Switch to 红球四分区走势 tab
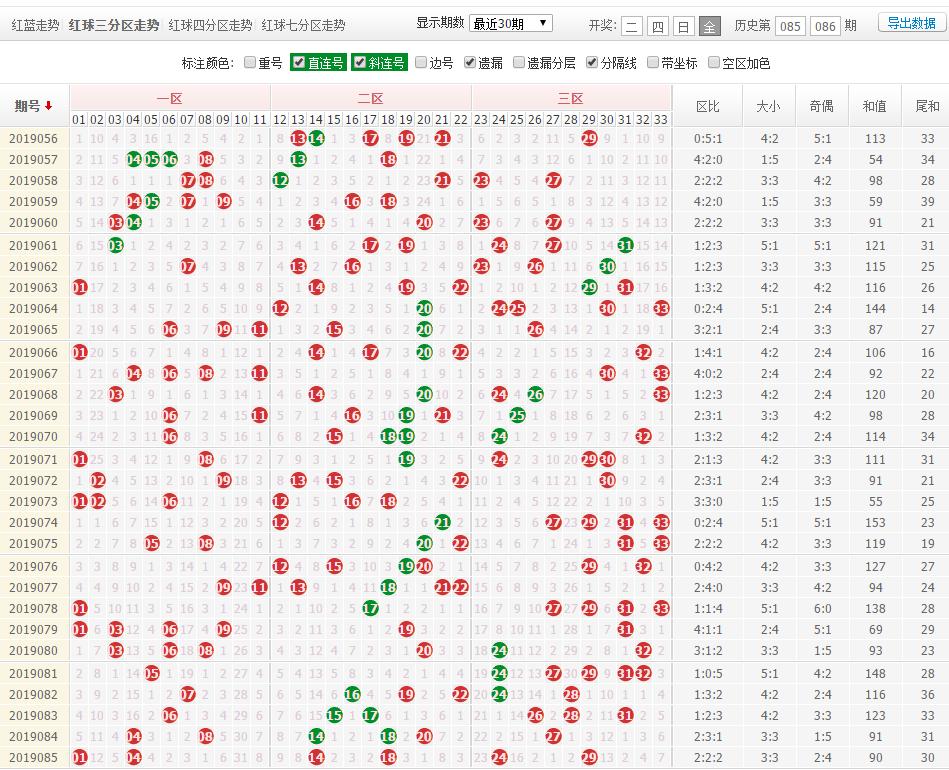This screenshot has height=770, width=949. (x=210, y=25)
